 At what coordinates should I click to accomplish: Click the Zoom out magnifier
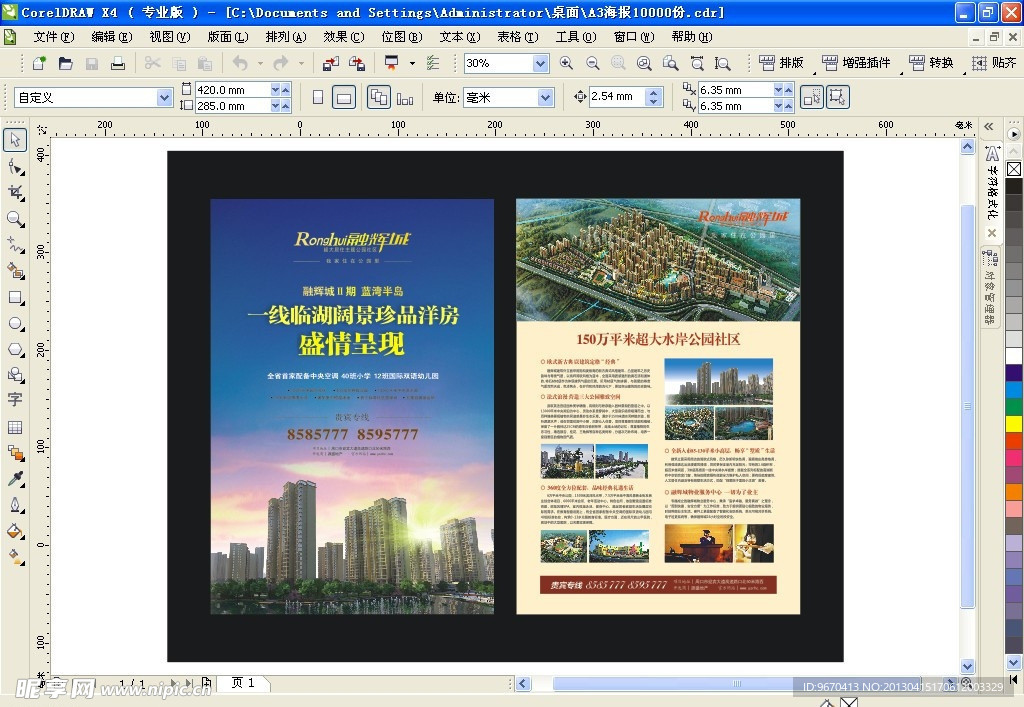point(592,63)
